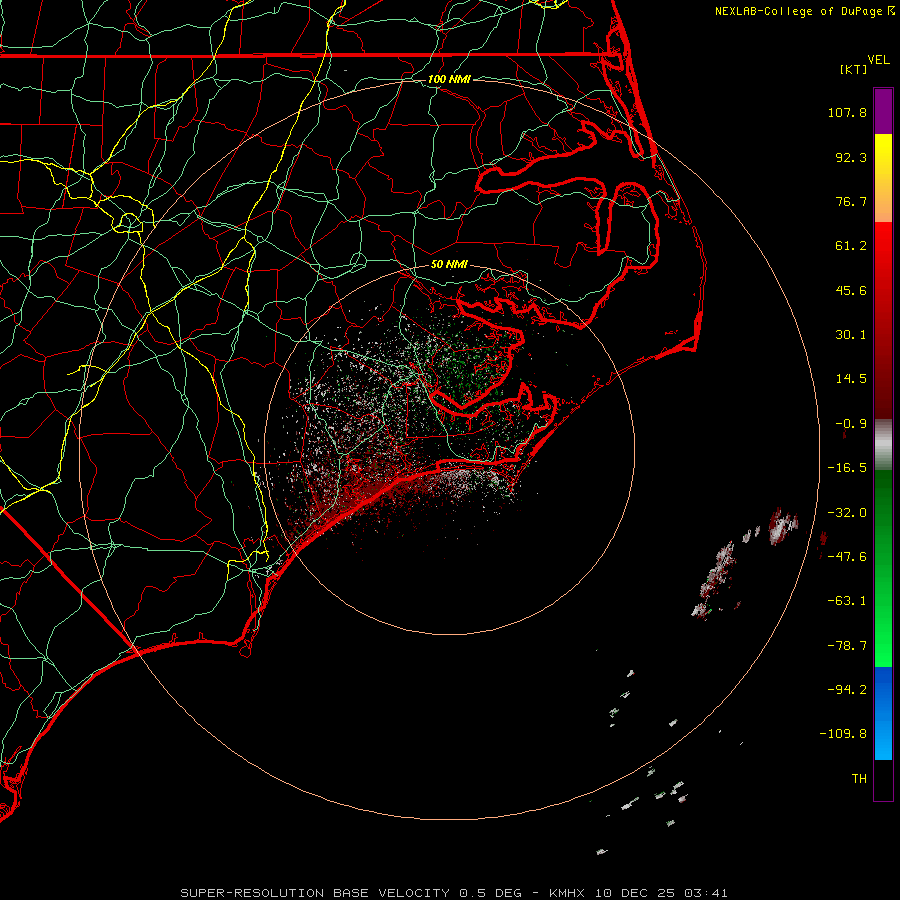Click the 100 NMI range ring label
The height and width of the screenshot is (900, 900).
(449, 79)
